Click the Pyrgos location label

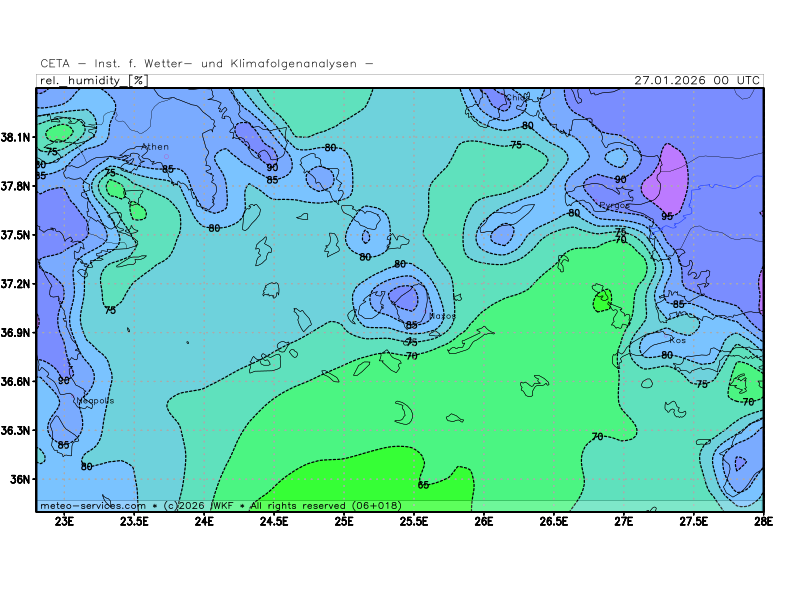(x=614, y=206)
